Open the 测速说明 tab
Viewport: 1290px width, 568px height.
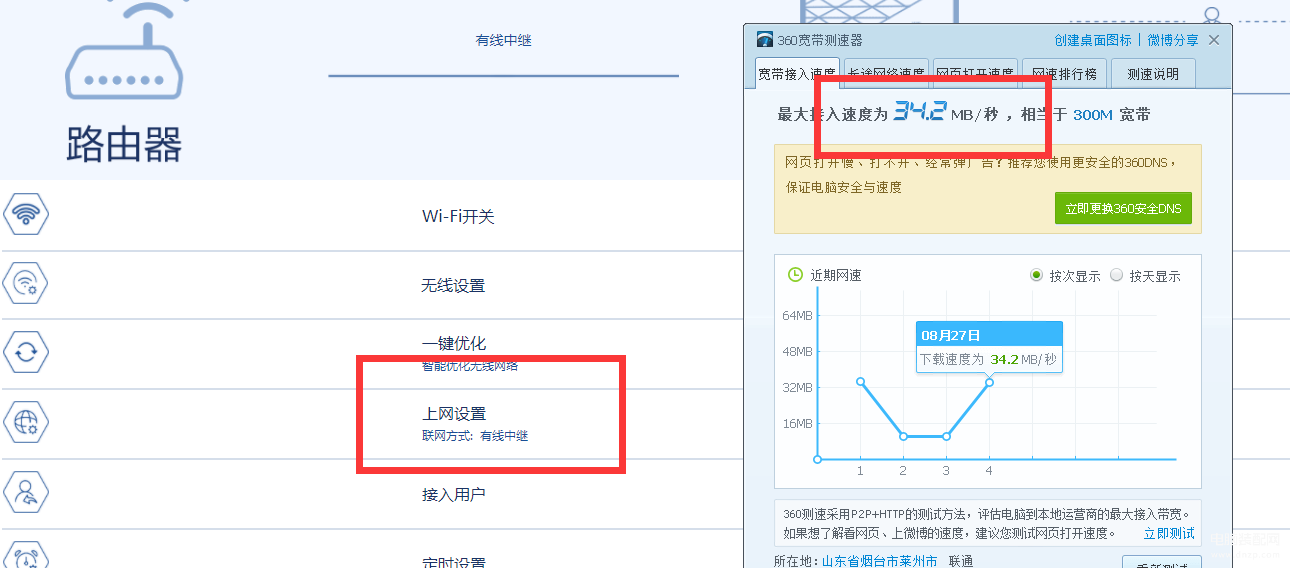coord(1153,73)
